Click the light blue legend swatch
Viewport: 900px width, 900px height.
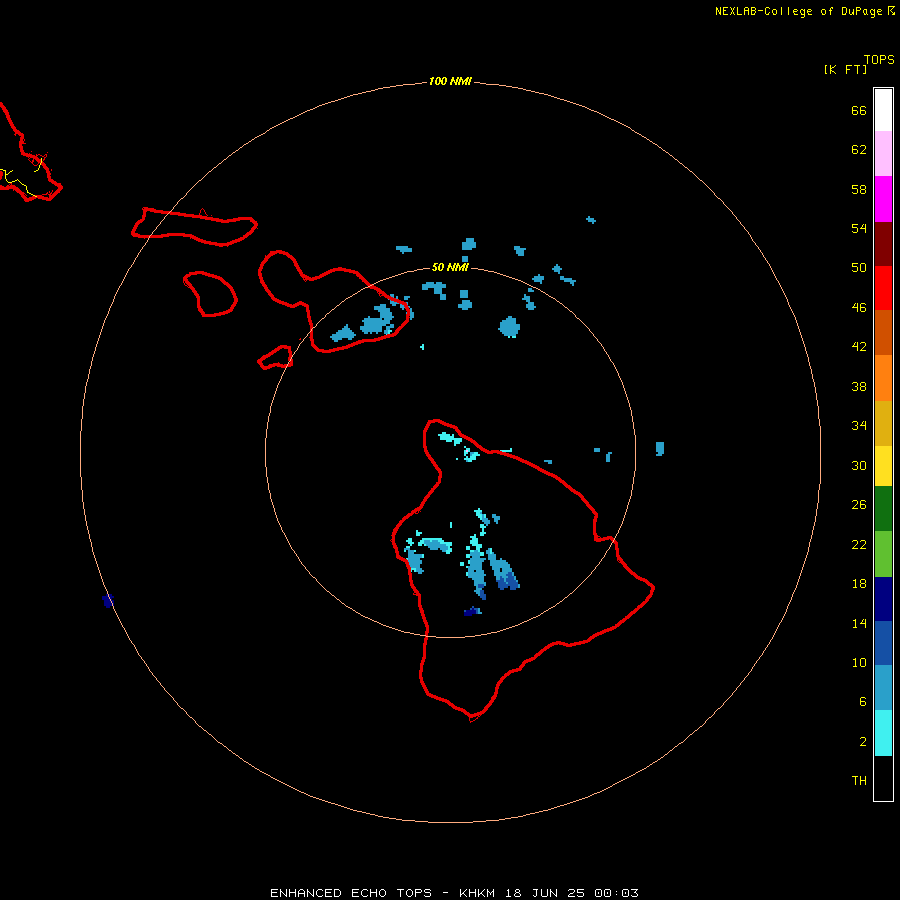883,688
